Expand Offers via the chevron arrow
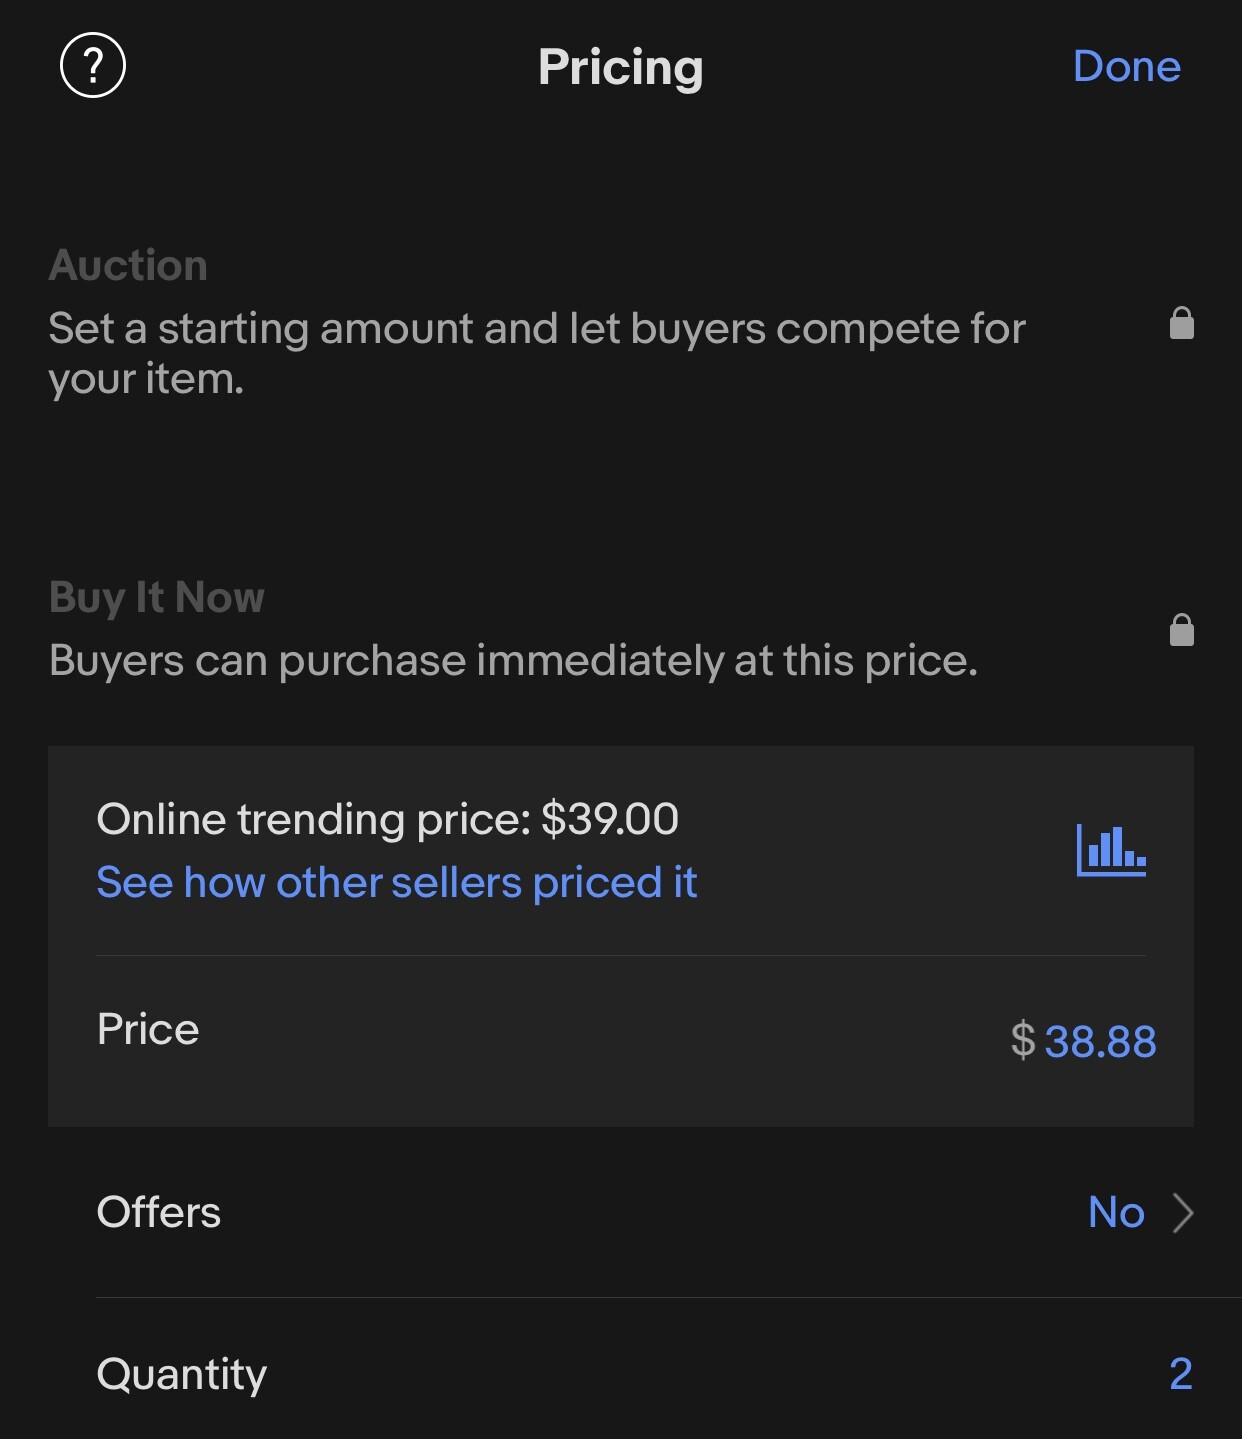The image size is (1242, 1439). [x=1183, y=1212]
